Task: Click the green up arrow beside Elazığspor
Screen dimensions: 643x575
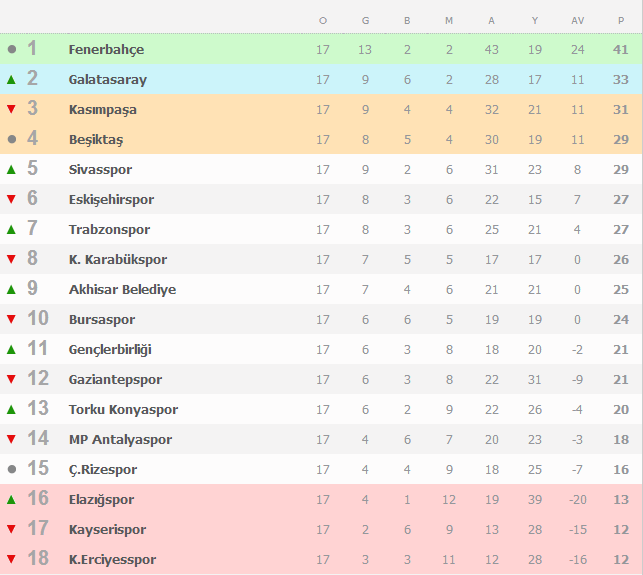Action: (x=11, y=500)
